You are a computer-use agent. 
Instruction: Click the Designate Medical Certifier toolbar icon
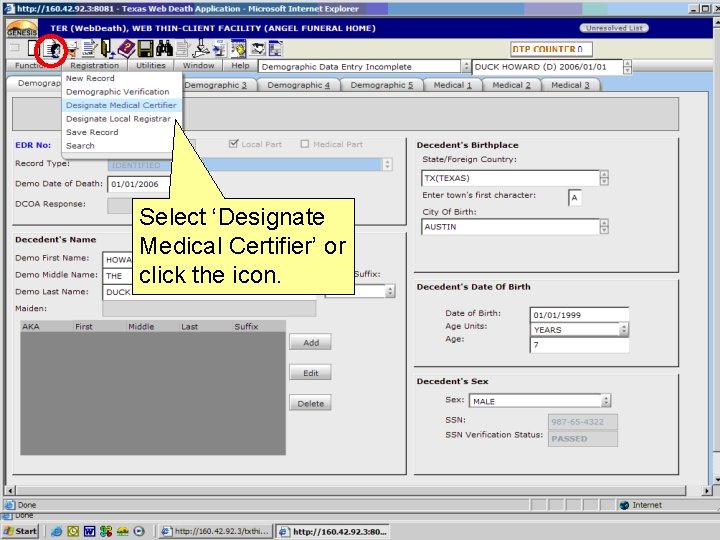[53, 49]
